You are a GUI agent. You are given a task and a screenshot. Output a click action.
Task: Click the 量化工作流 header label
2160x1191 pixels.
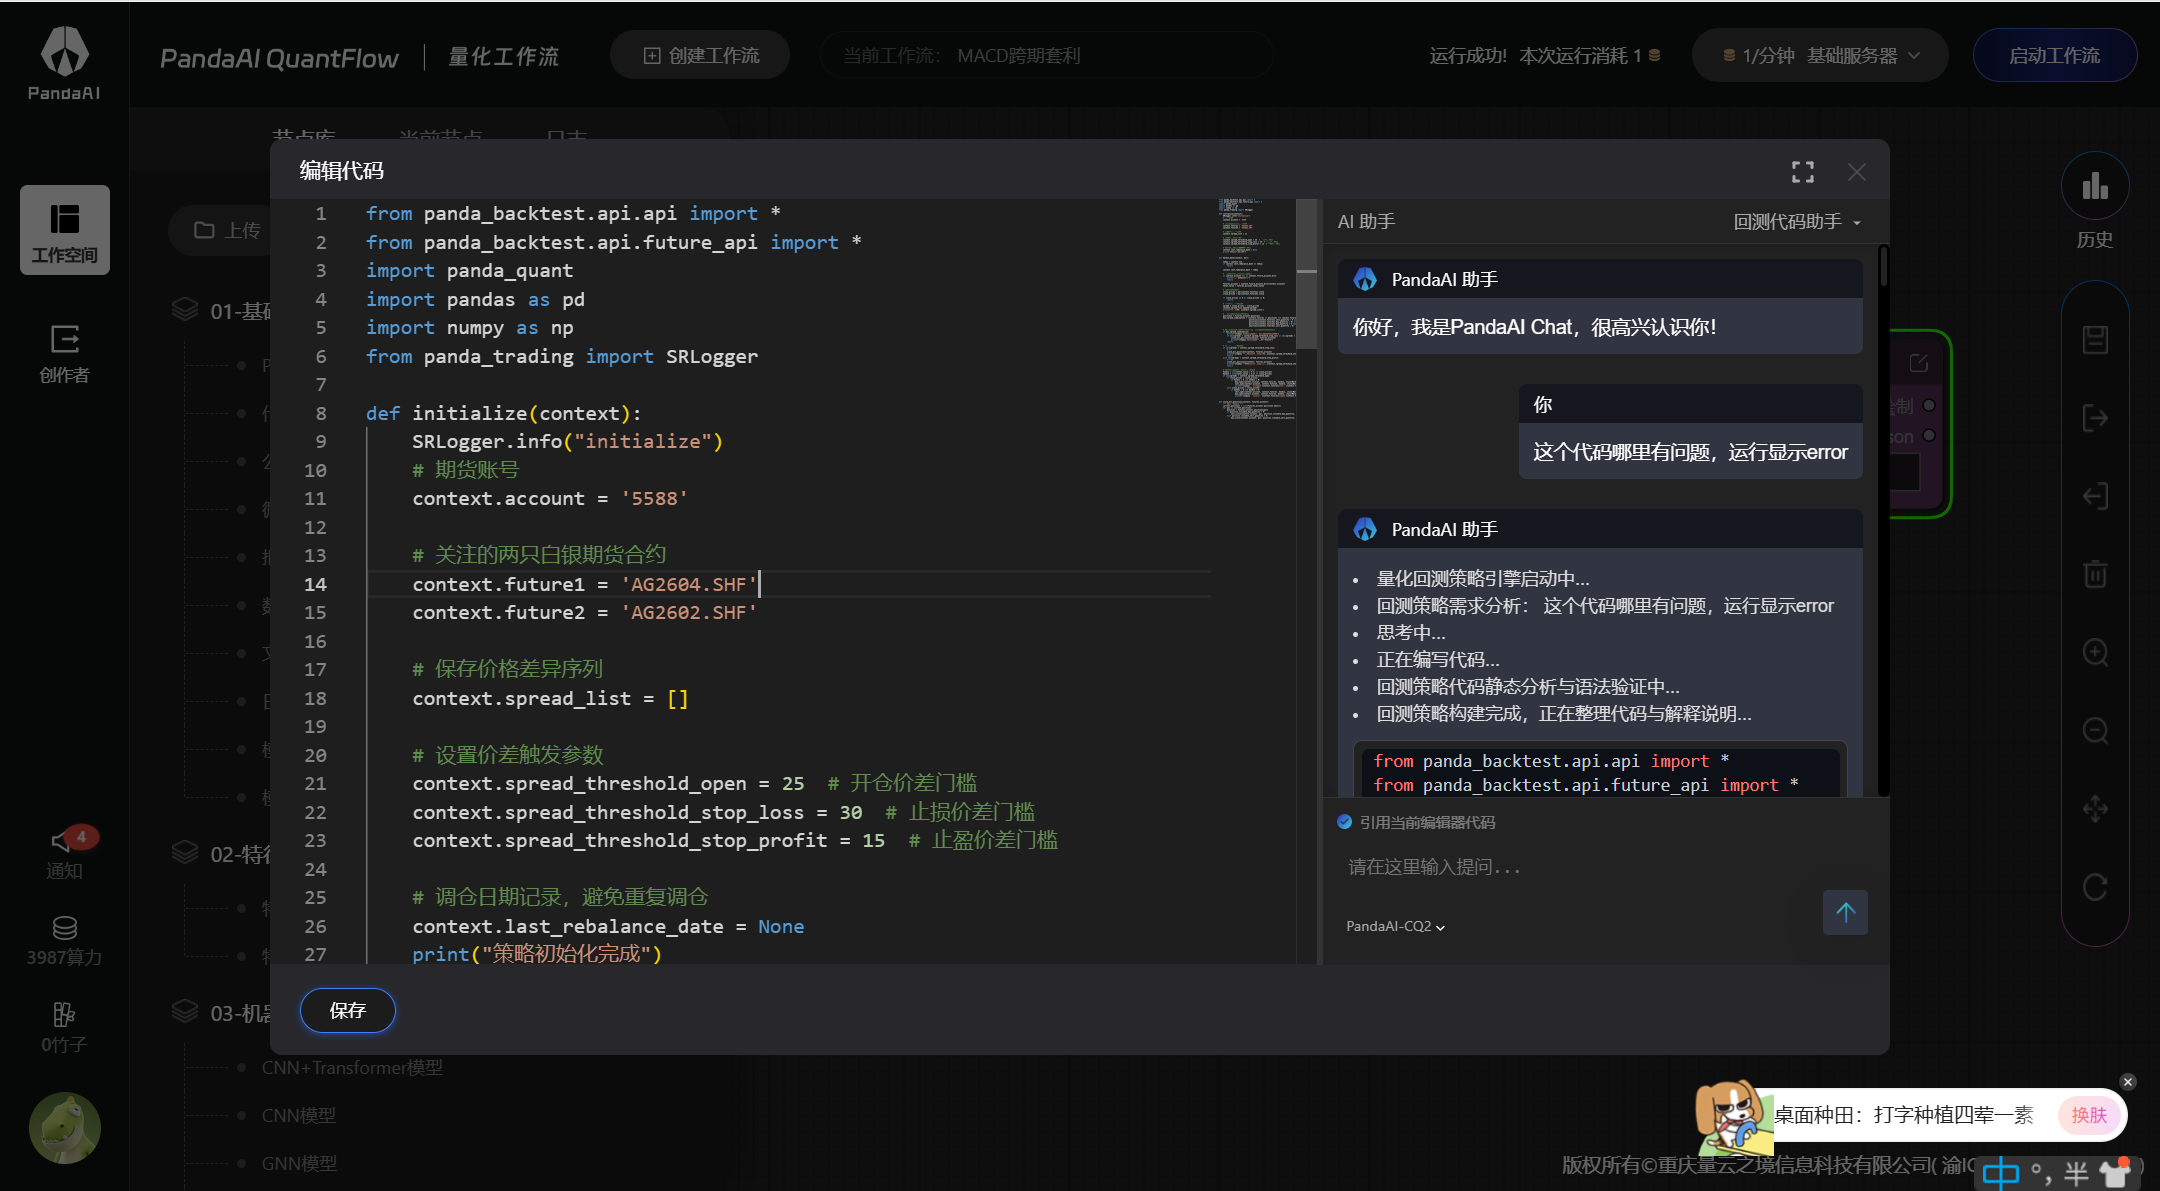(504, 57)
